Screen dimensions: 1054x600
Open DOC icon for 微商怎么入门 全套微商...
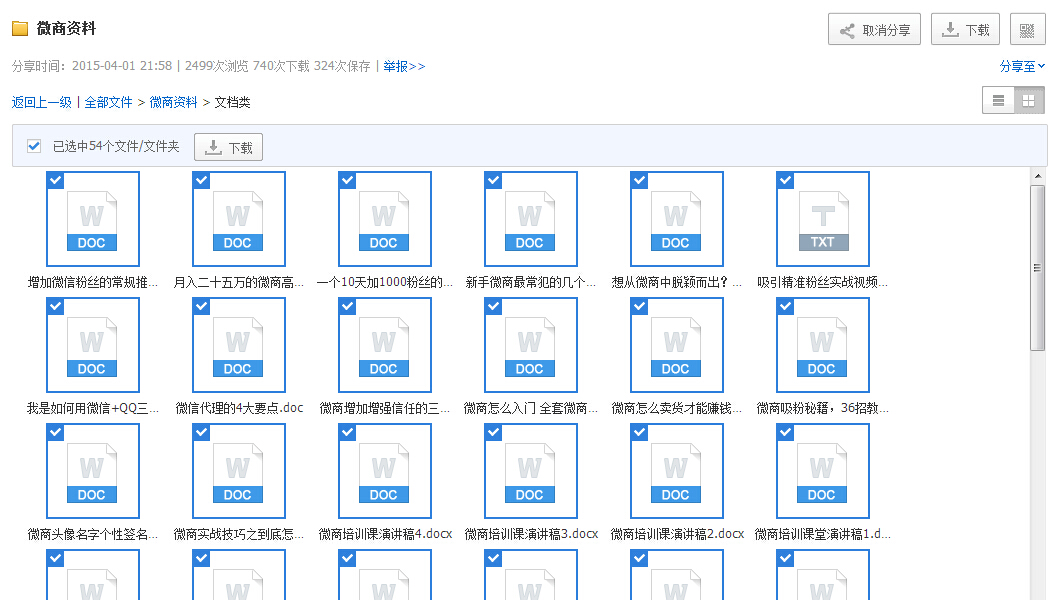coord(530,345)
